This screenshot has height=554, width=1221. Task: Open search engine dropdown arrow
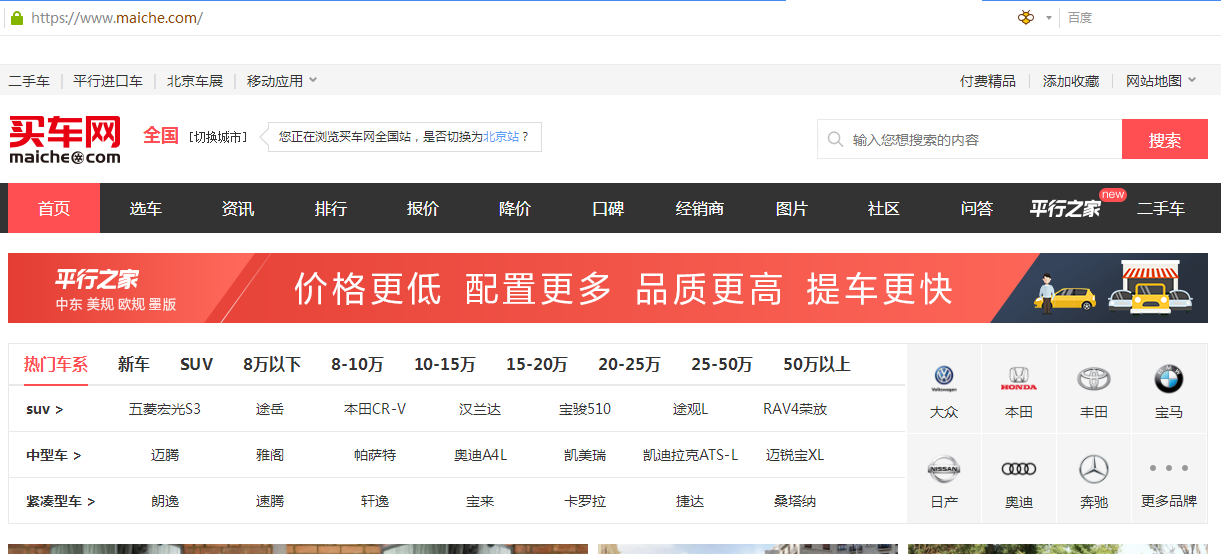(x=1048, y=18)
